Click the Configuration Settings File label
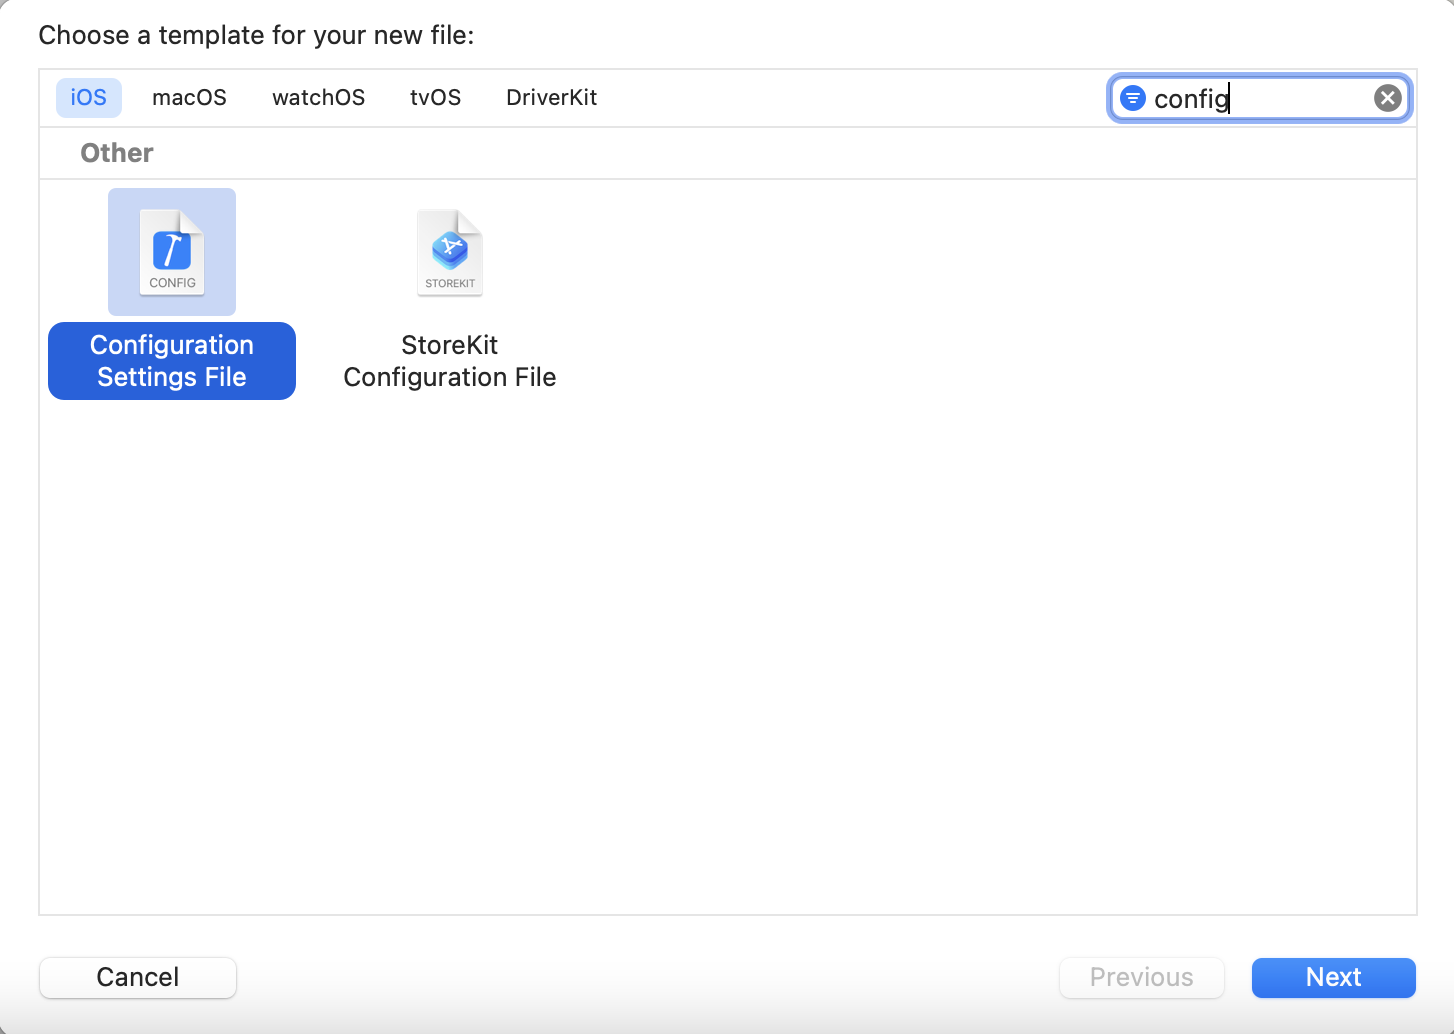 click(172, 361)
